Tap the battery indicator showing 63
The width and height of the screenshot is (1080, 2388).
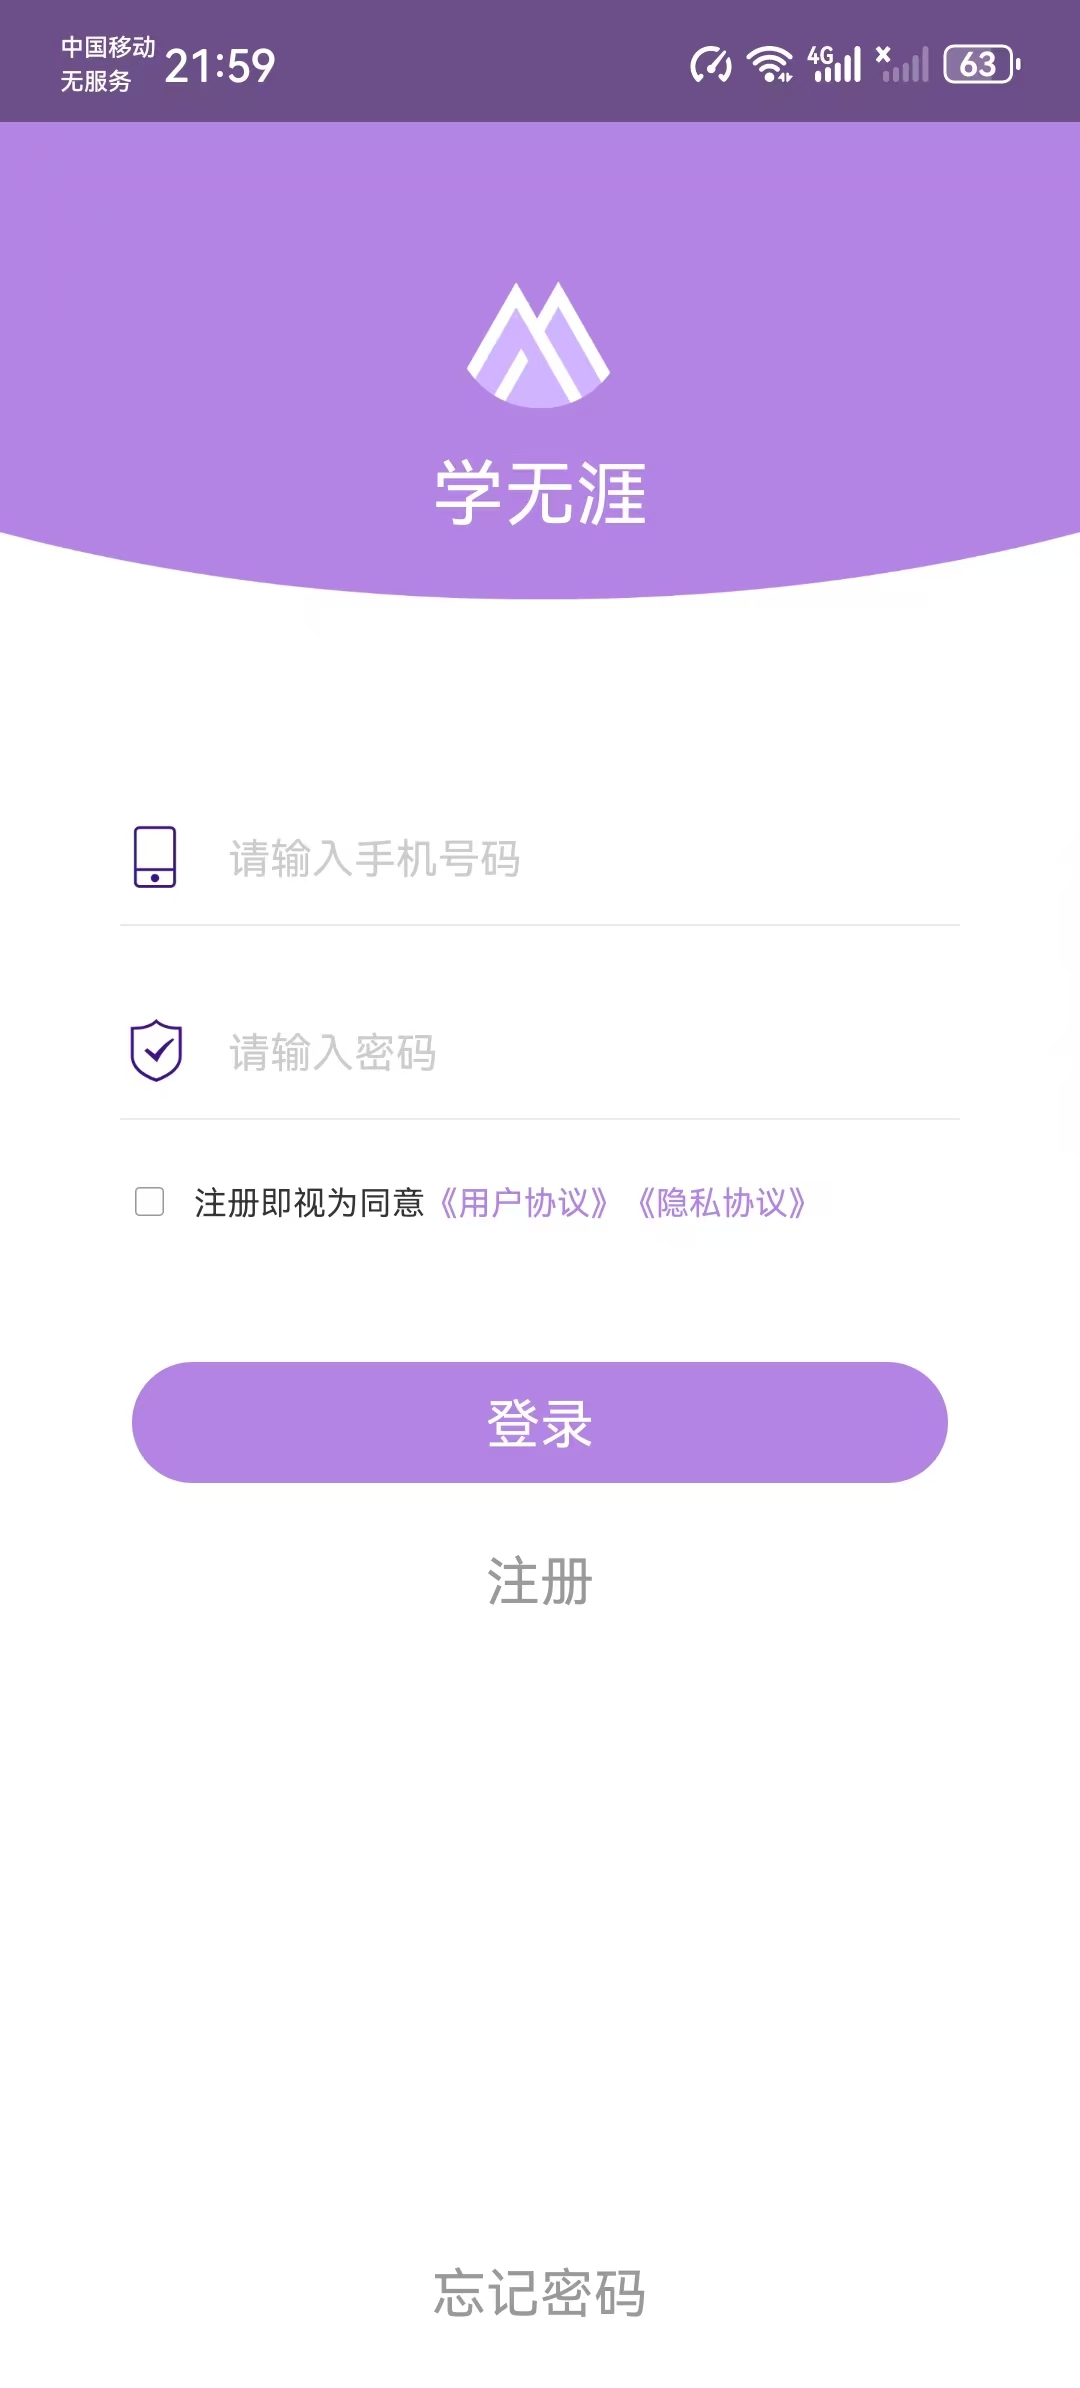pos(981,65)
